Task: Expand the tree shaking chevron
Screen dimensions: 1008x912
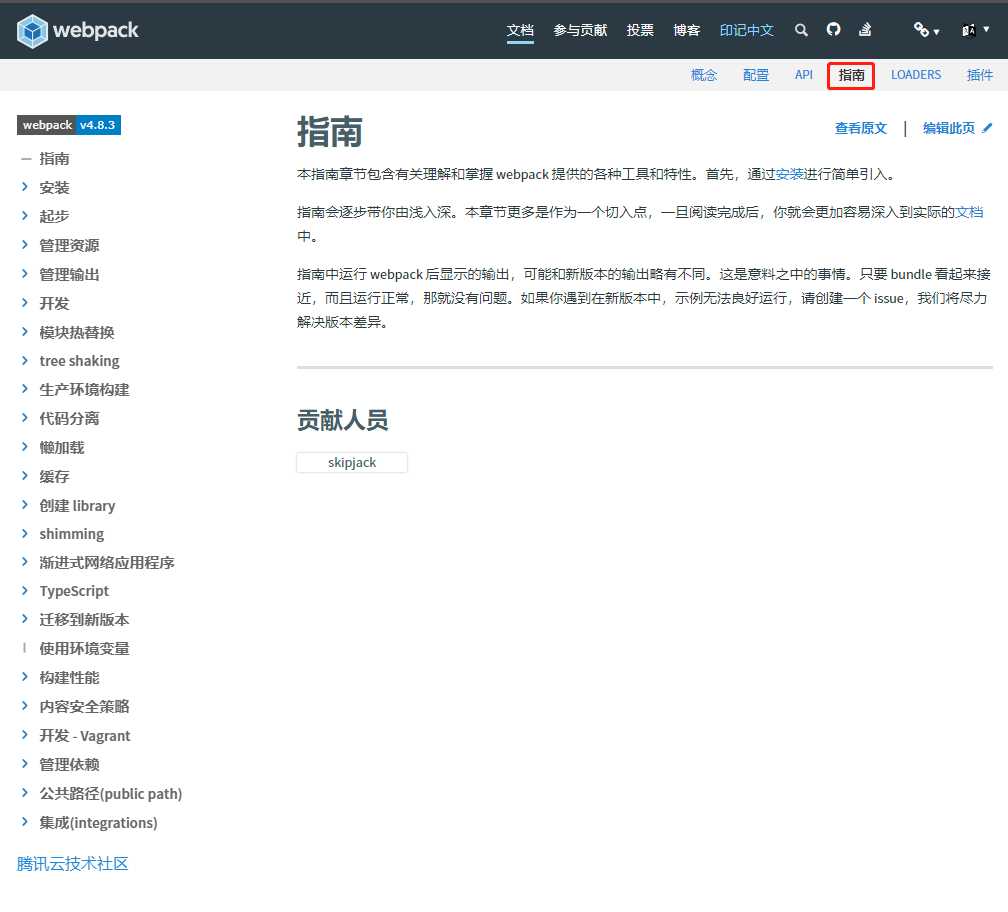Action: (x=24, y=361)
